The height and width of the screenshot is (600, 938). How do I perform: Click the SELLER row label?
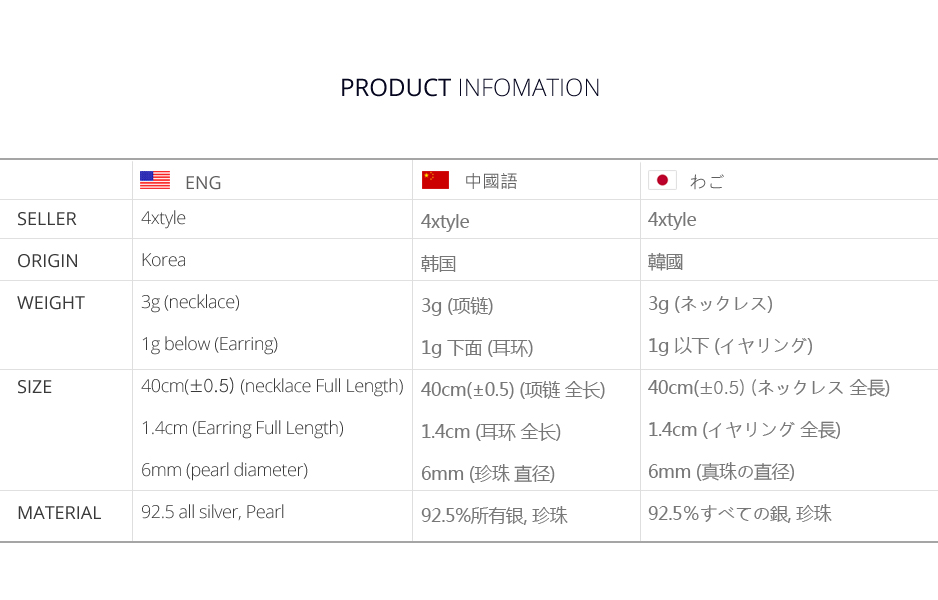pos(47,219)
